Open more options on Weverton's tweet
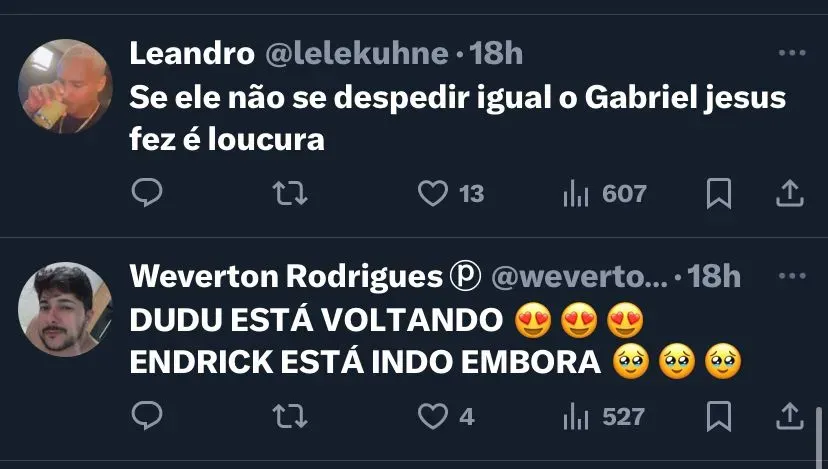This screenshot has height=469, width=828. point(792,276)
